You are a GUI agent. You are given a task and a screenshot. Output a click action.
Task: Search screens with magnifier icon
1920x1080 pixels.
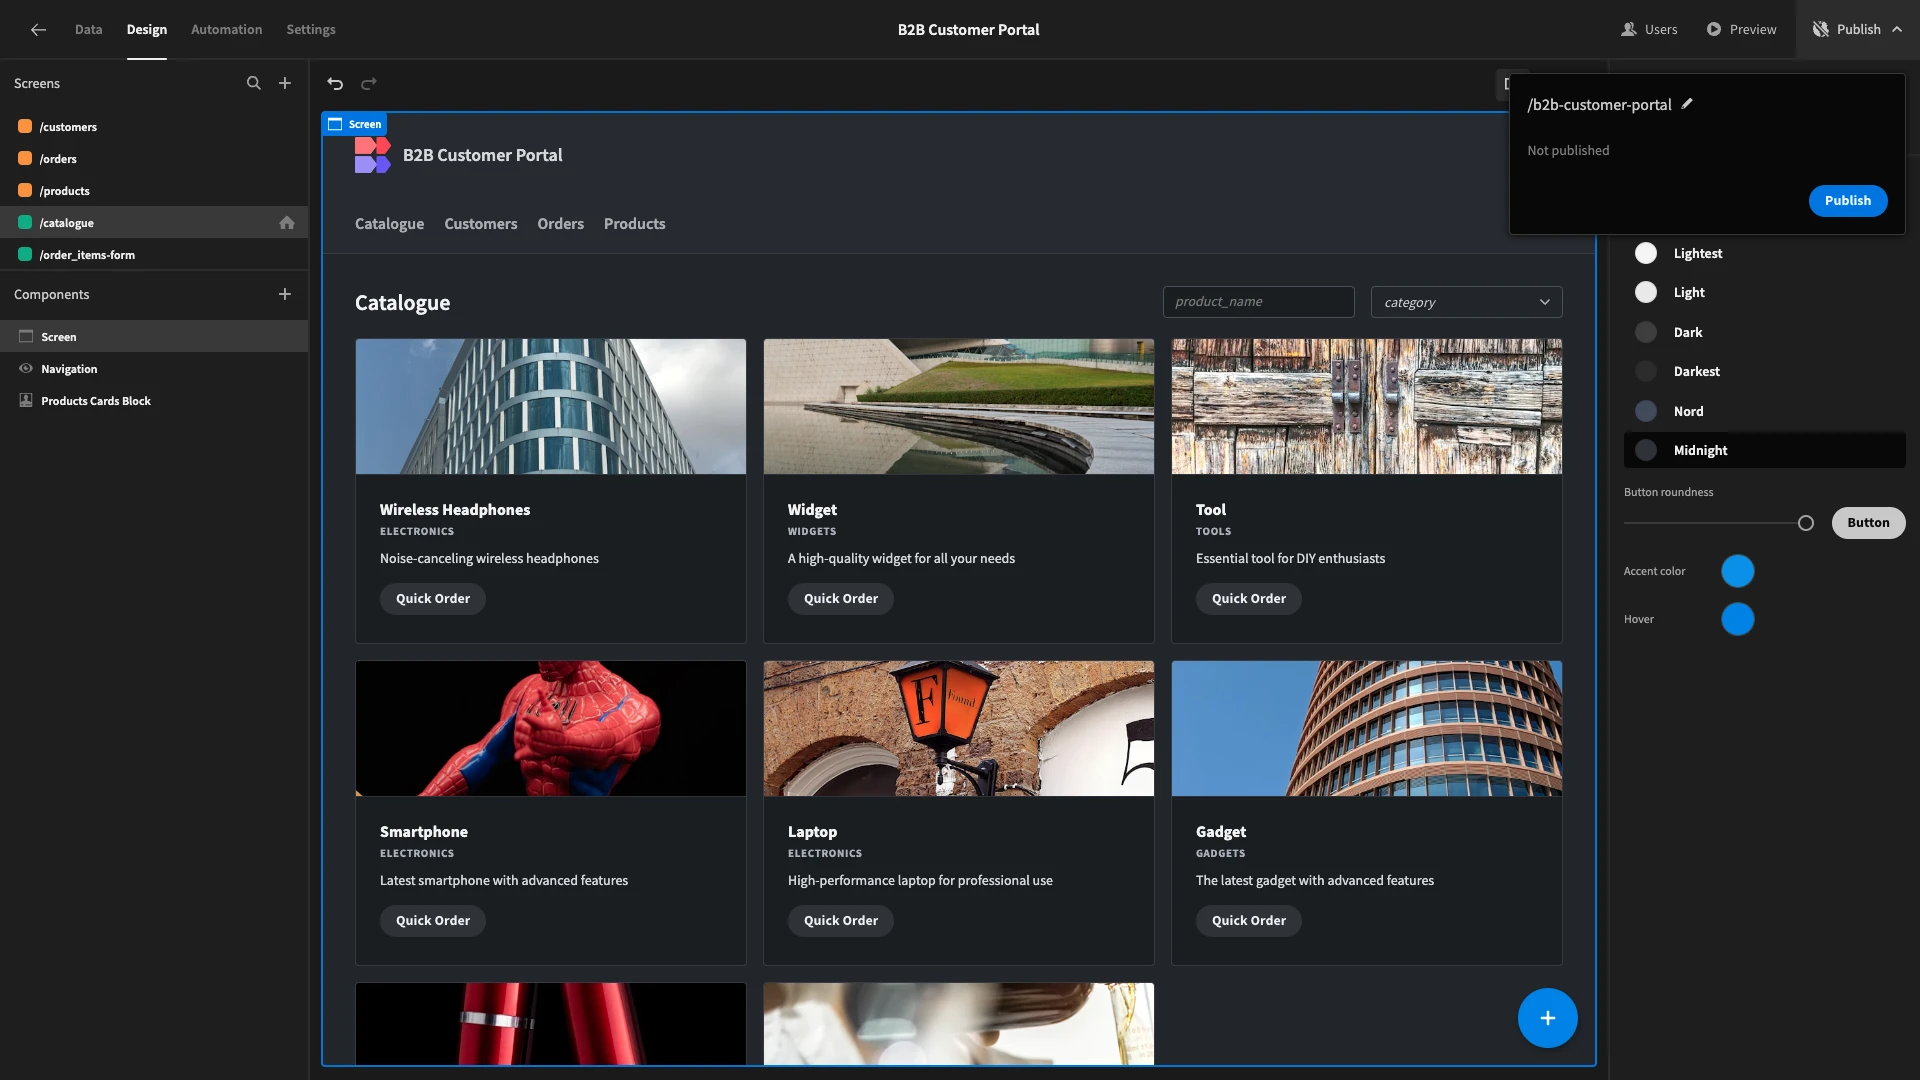click(254, 83)
